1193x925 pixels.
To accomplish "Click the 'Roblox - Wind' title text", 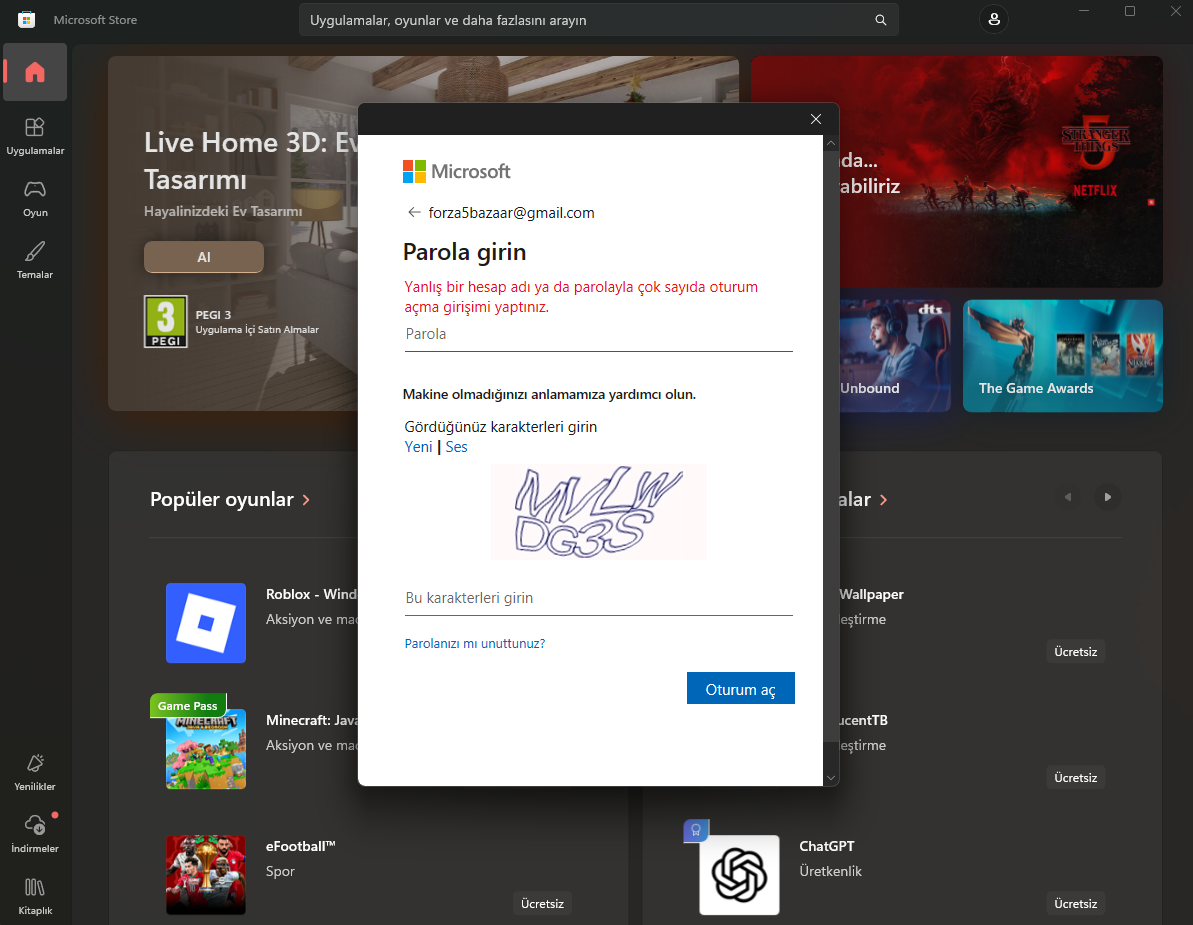I will click(x=311, y=594).
